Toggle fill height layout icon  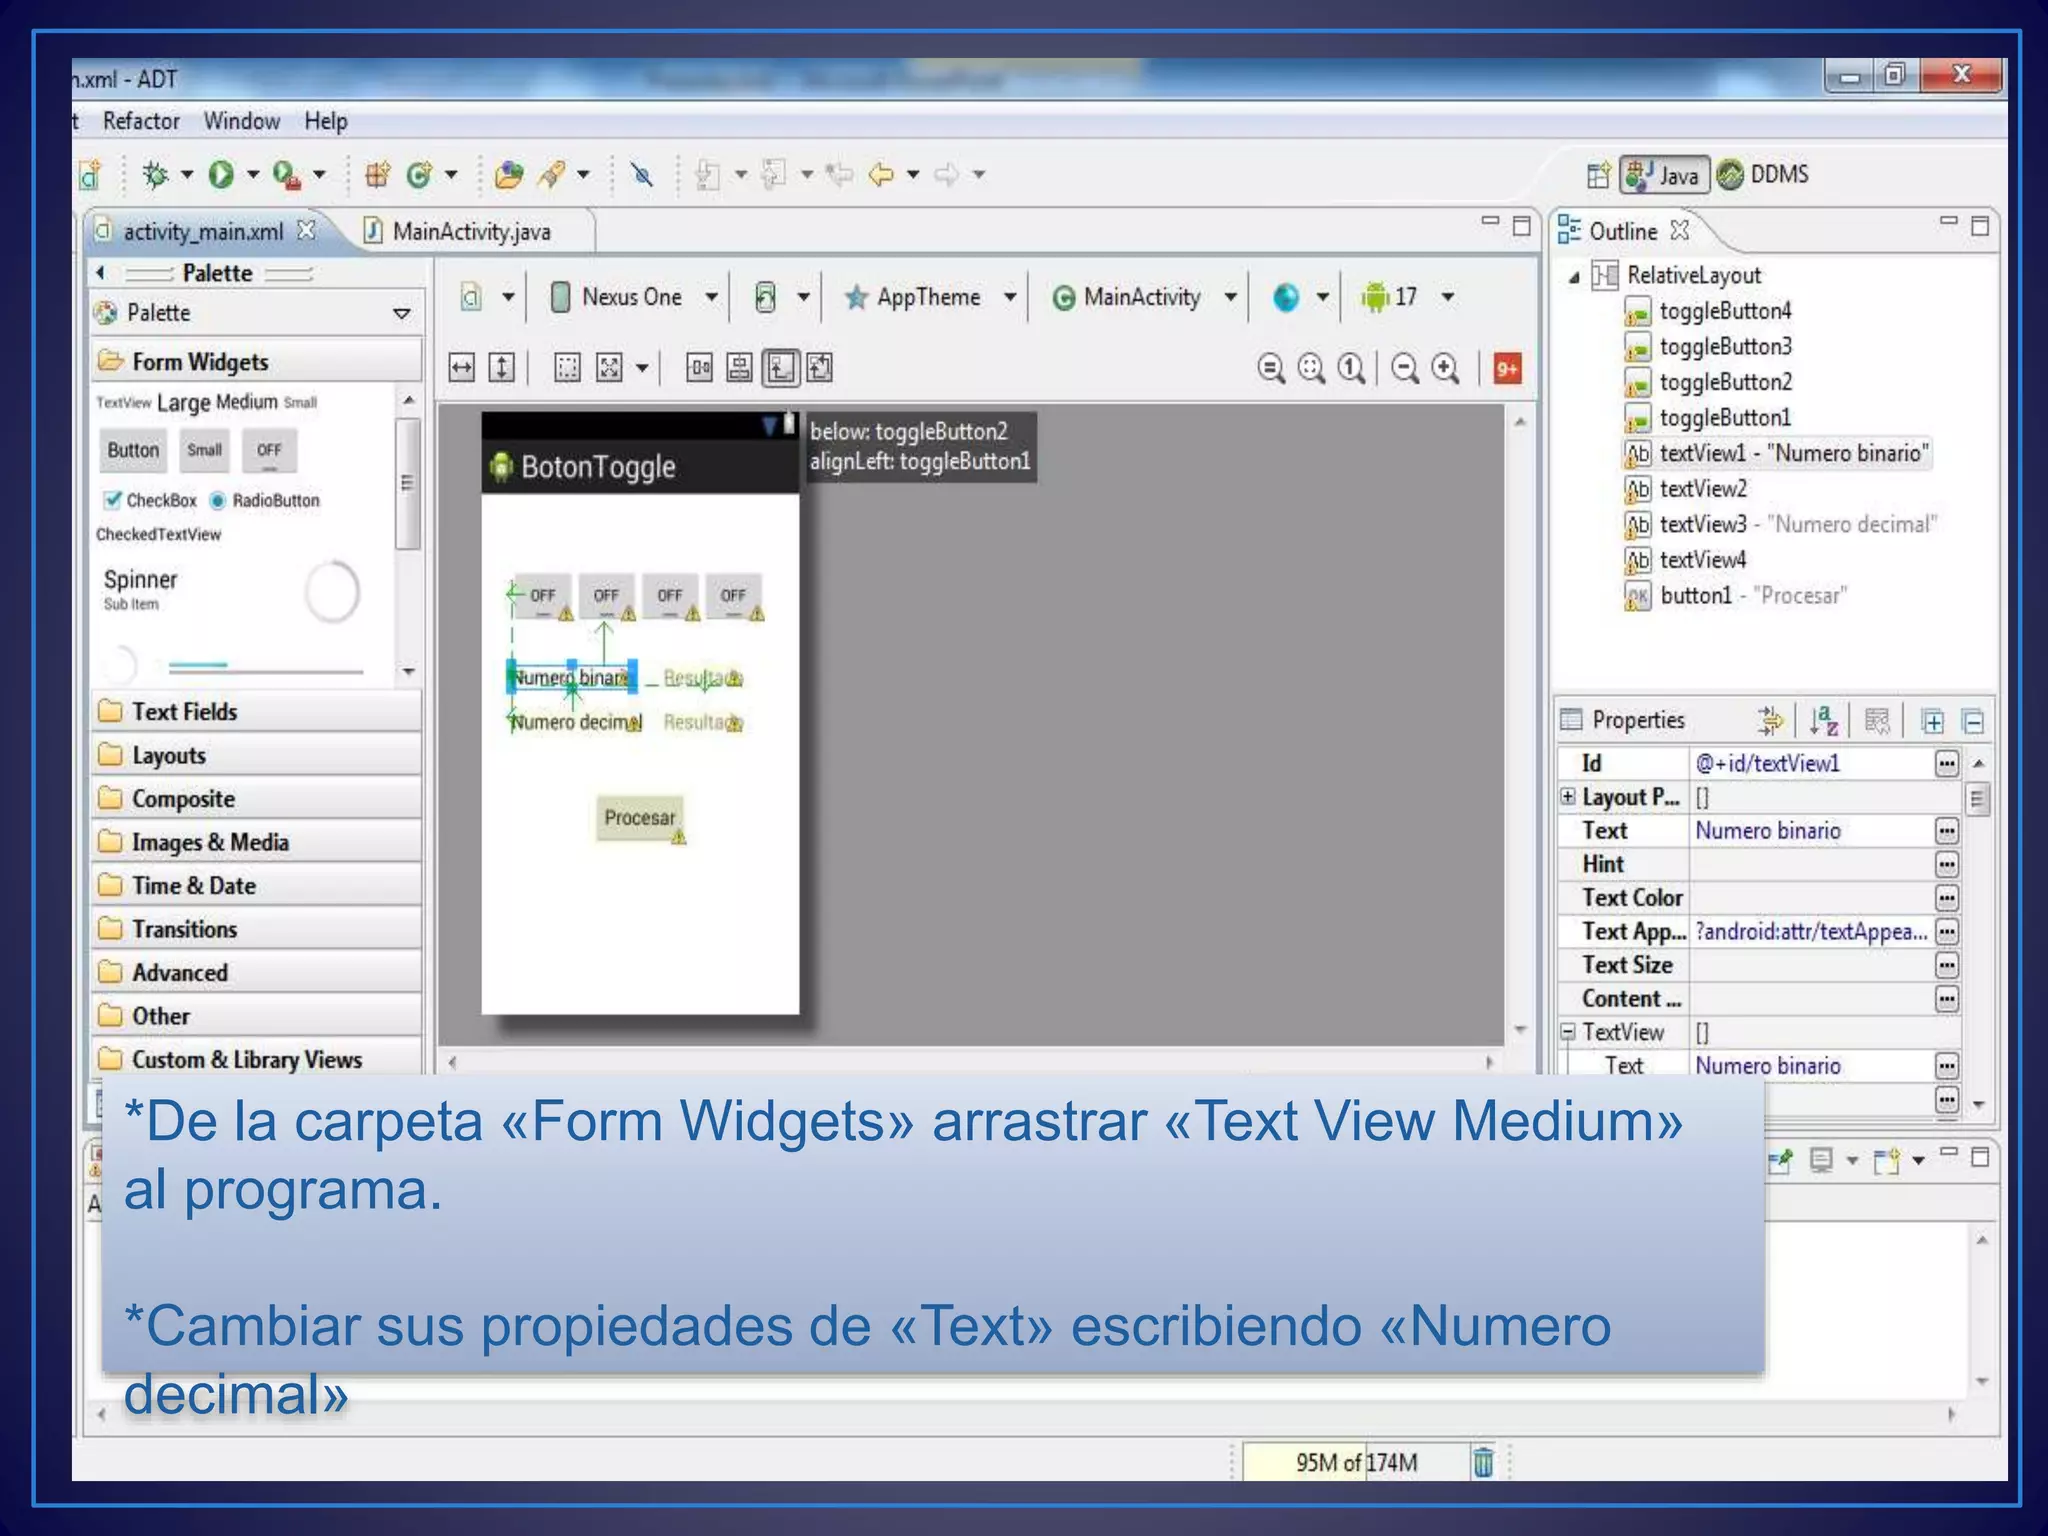pos(501,368)
